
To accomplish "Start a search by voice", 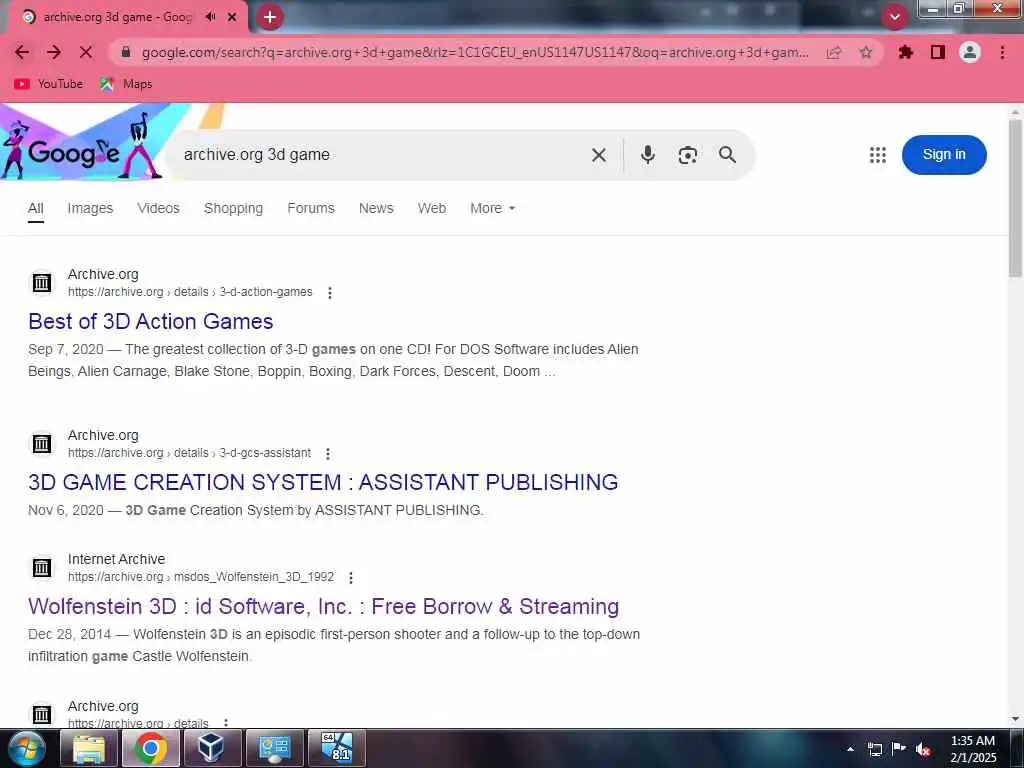I will (x=647, y=155).
